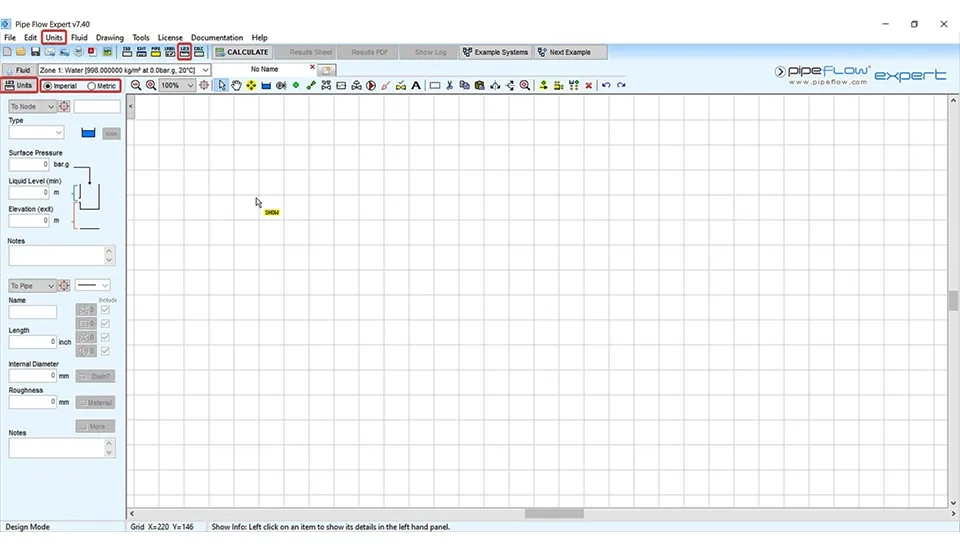Select the pan hand tool
Screen dimensions: 960x548
tap(237, 86)
